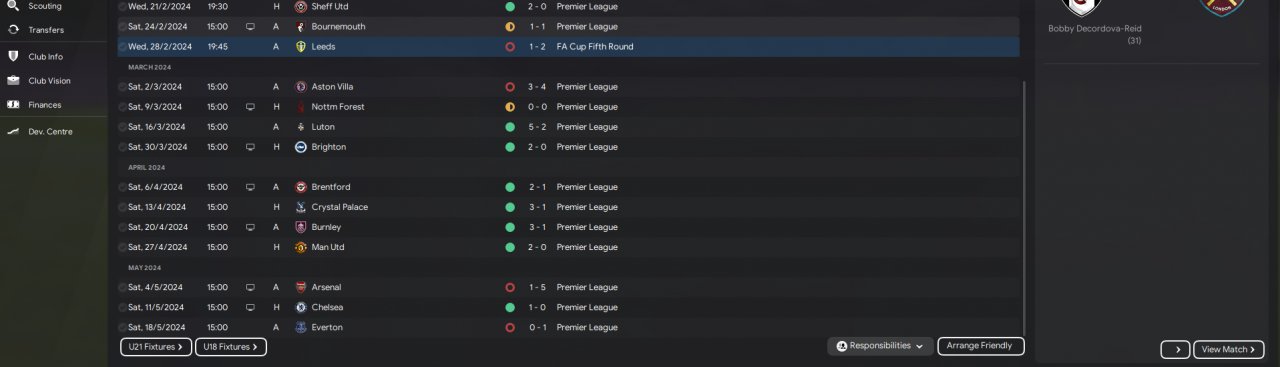Click the Man Utd club crest

(x=301, y=247)
